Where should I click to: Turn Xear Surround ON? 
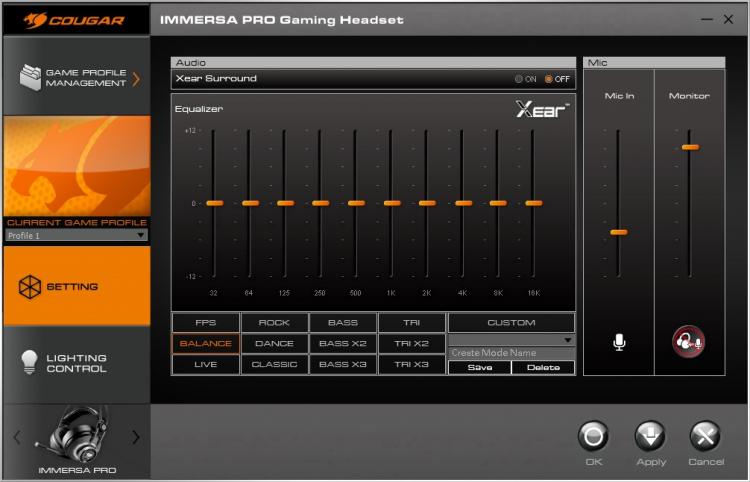pyautogui.click(x=518, y=79)
